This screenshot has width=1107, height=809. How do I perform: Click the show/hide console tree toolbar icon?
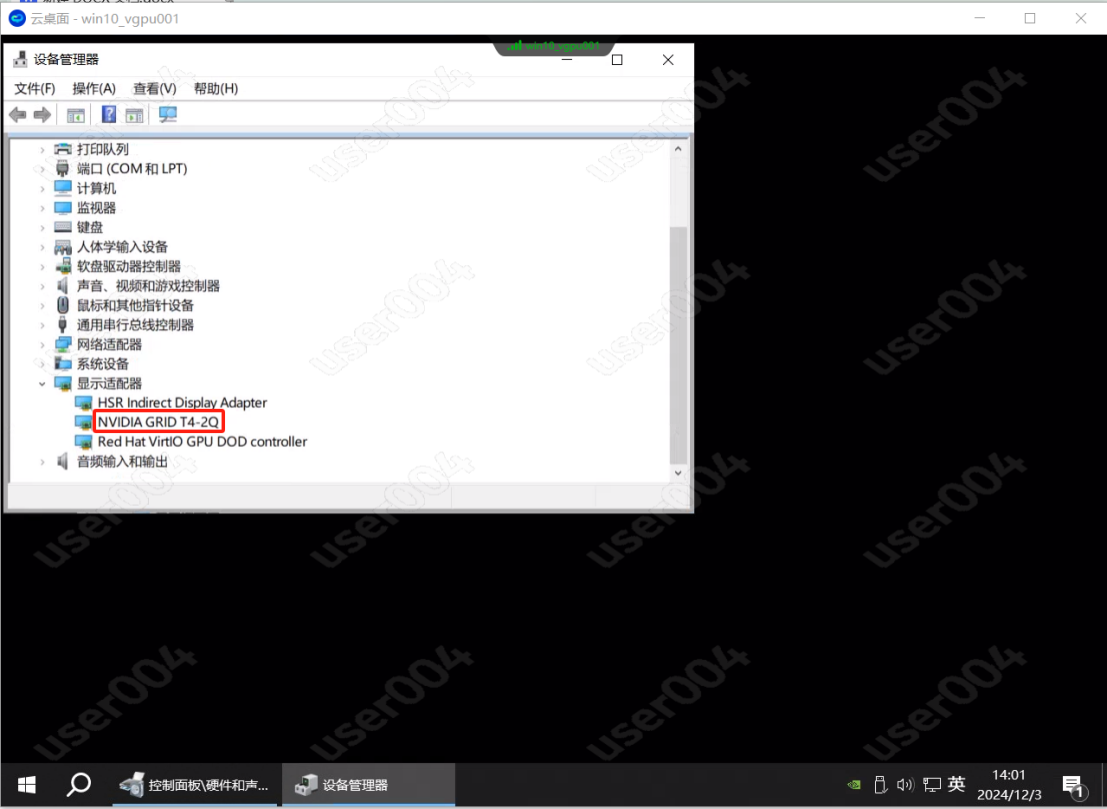(x=76, y=114)
